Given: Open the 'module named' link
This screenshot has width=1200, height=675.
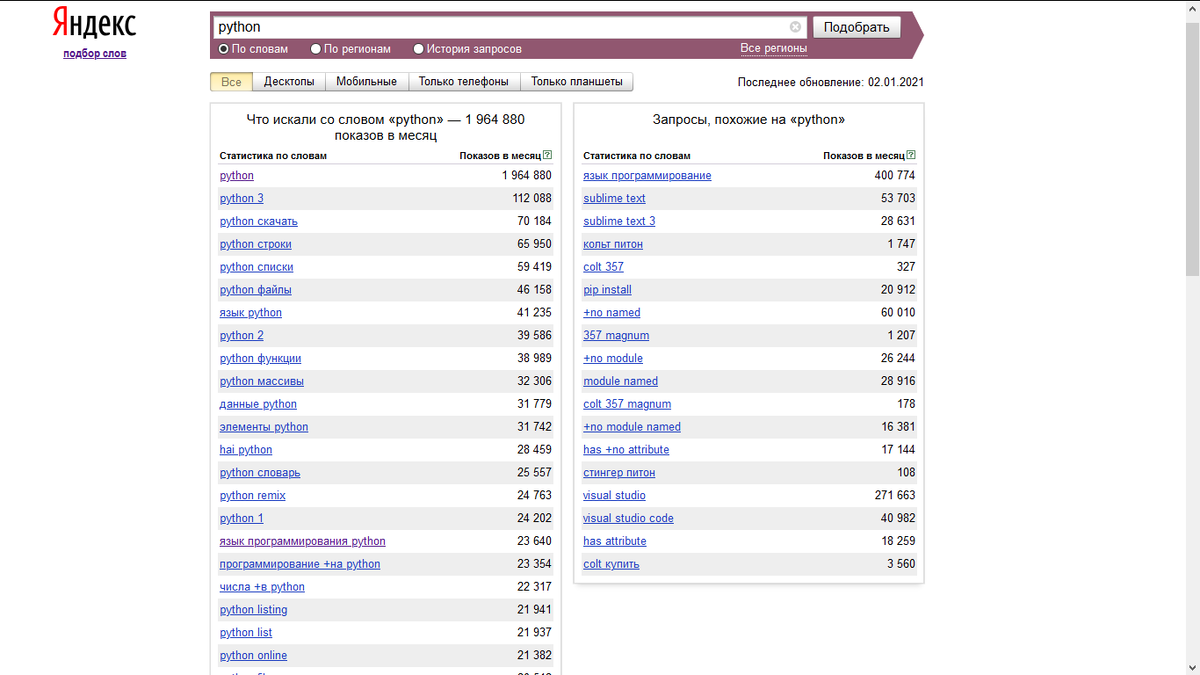Looking at the screenshot, I should click(621, 382).
